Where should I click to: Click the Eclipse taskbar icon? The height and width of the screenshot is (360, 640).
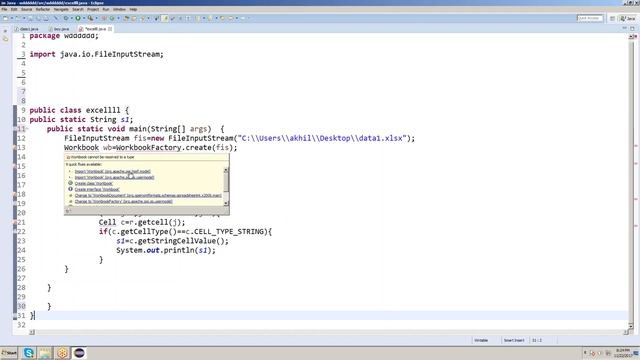point(79,353)
